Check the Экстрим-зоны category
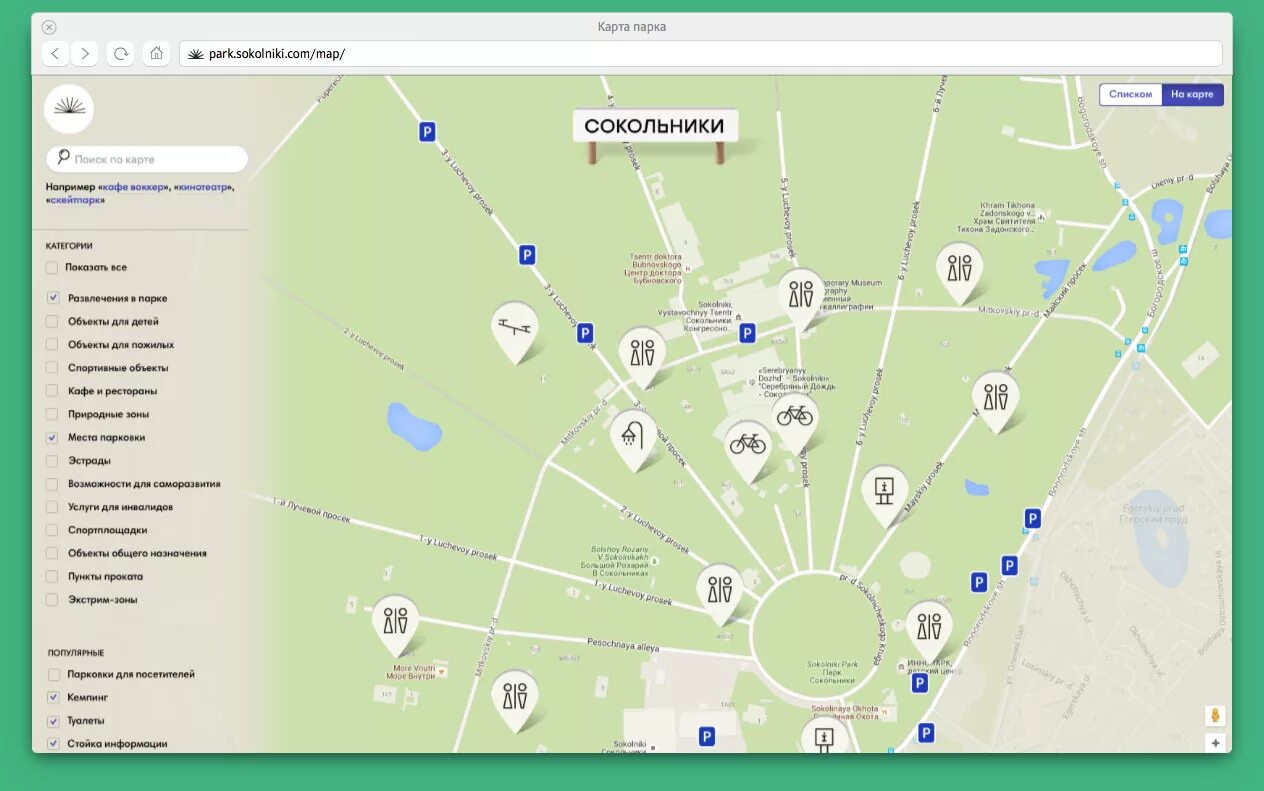Image resolution: width=1264 pixels, height=791 pixels. (51, 600)
